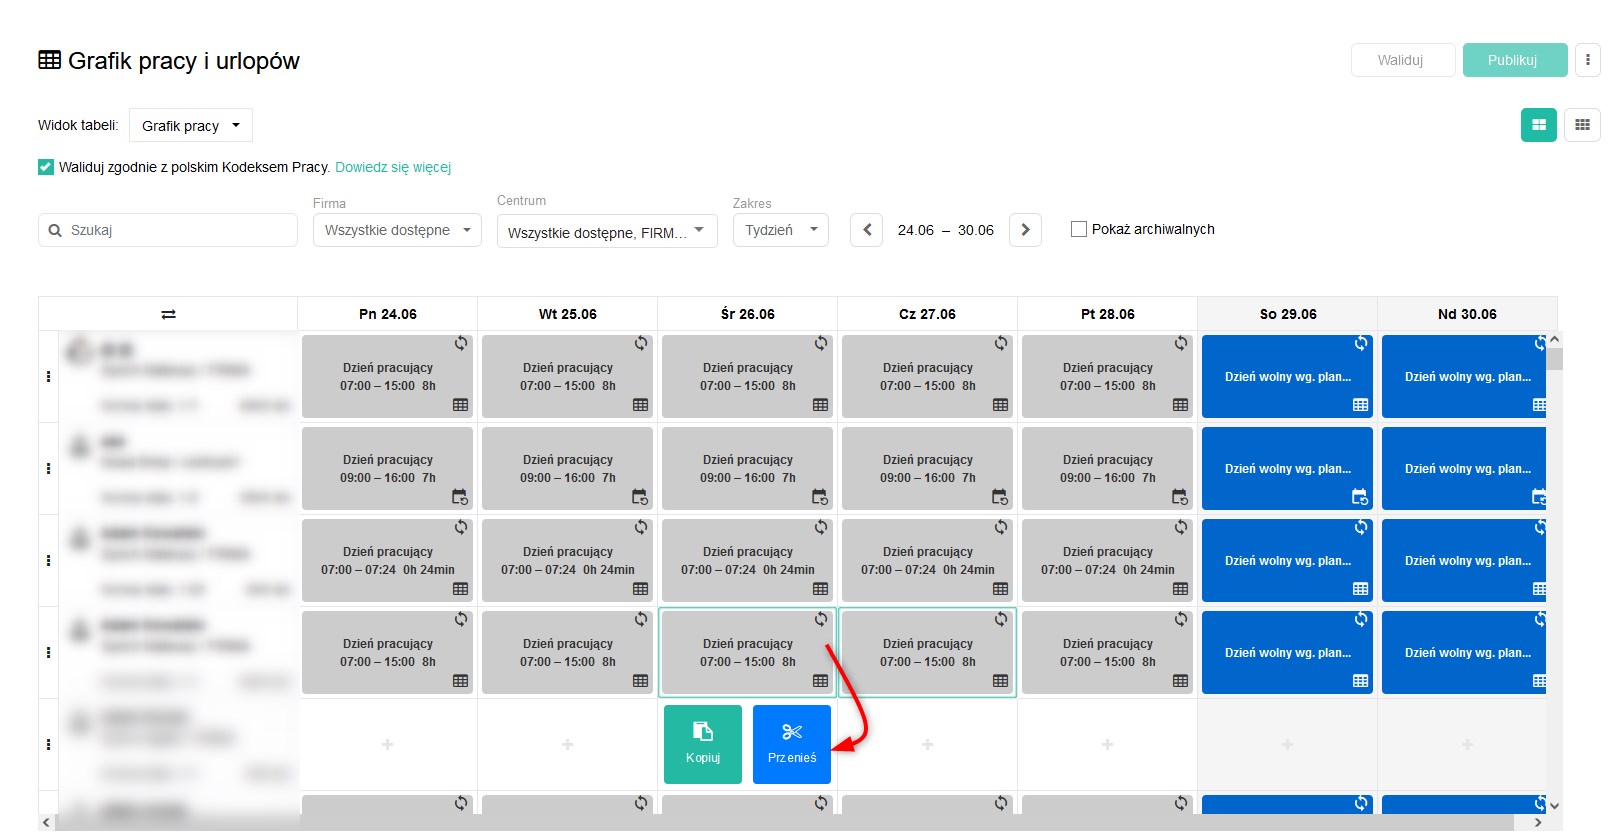The image size is (1613, 840).
Task: Click the Śr 26.06 column header
Action: 748,314
